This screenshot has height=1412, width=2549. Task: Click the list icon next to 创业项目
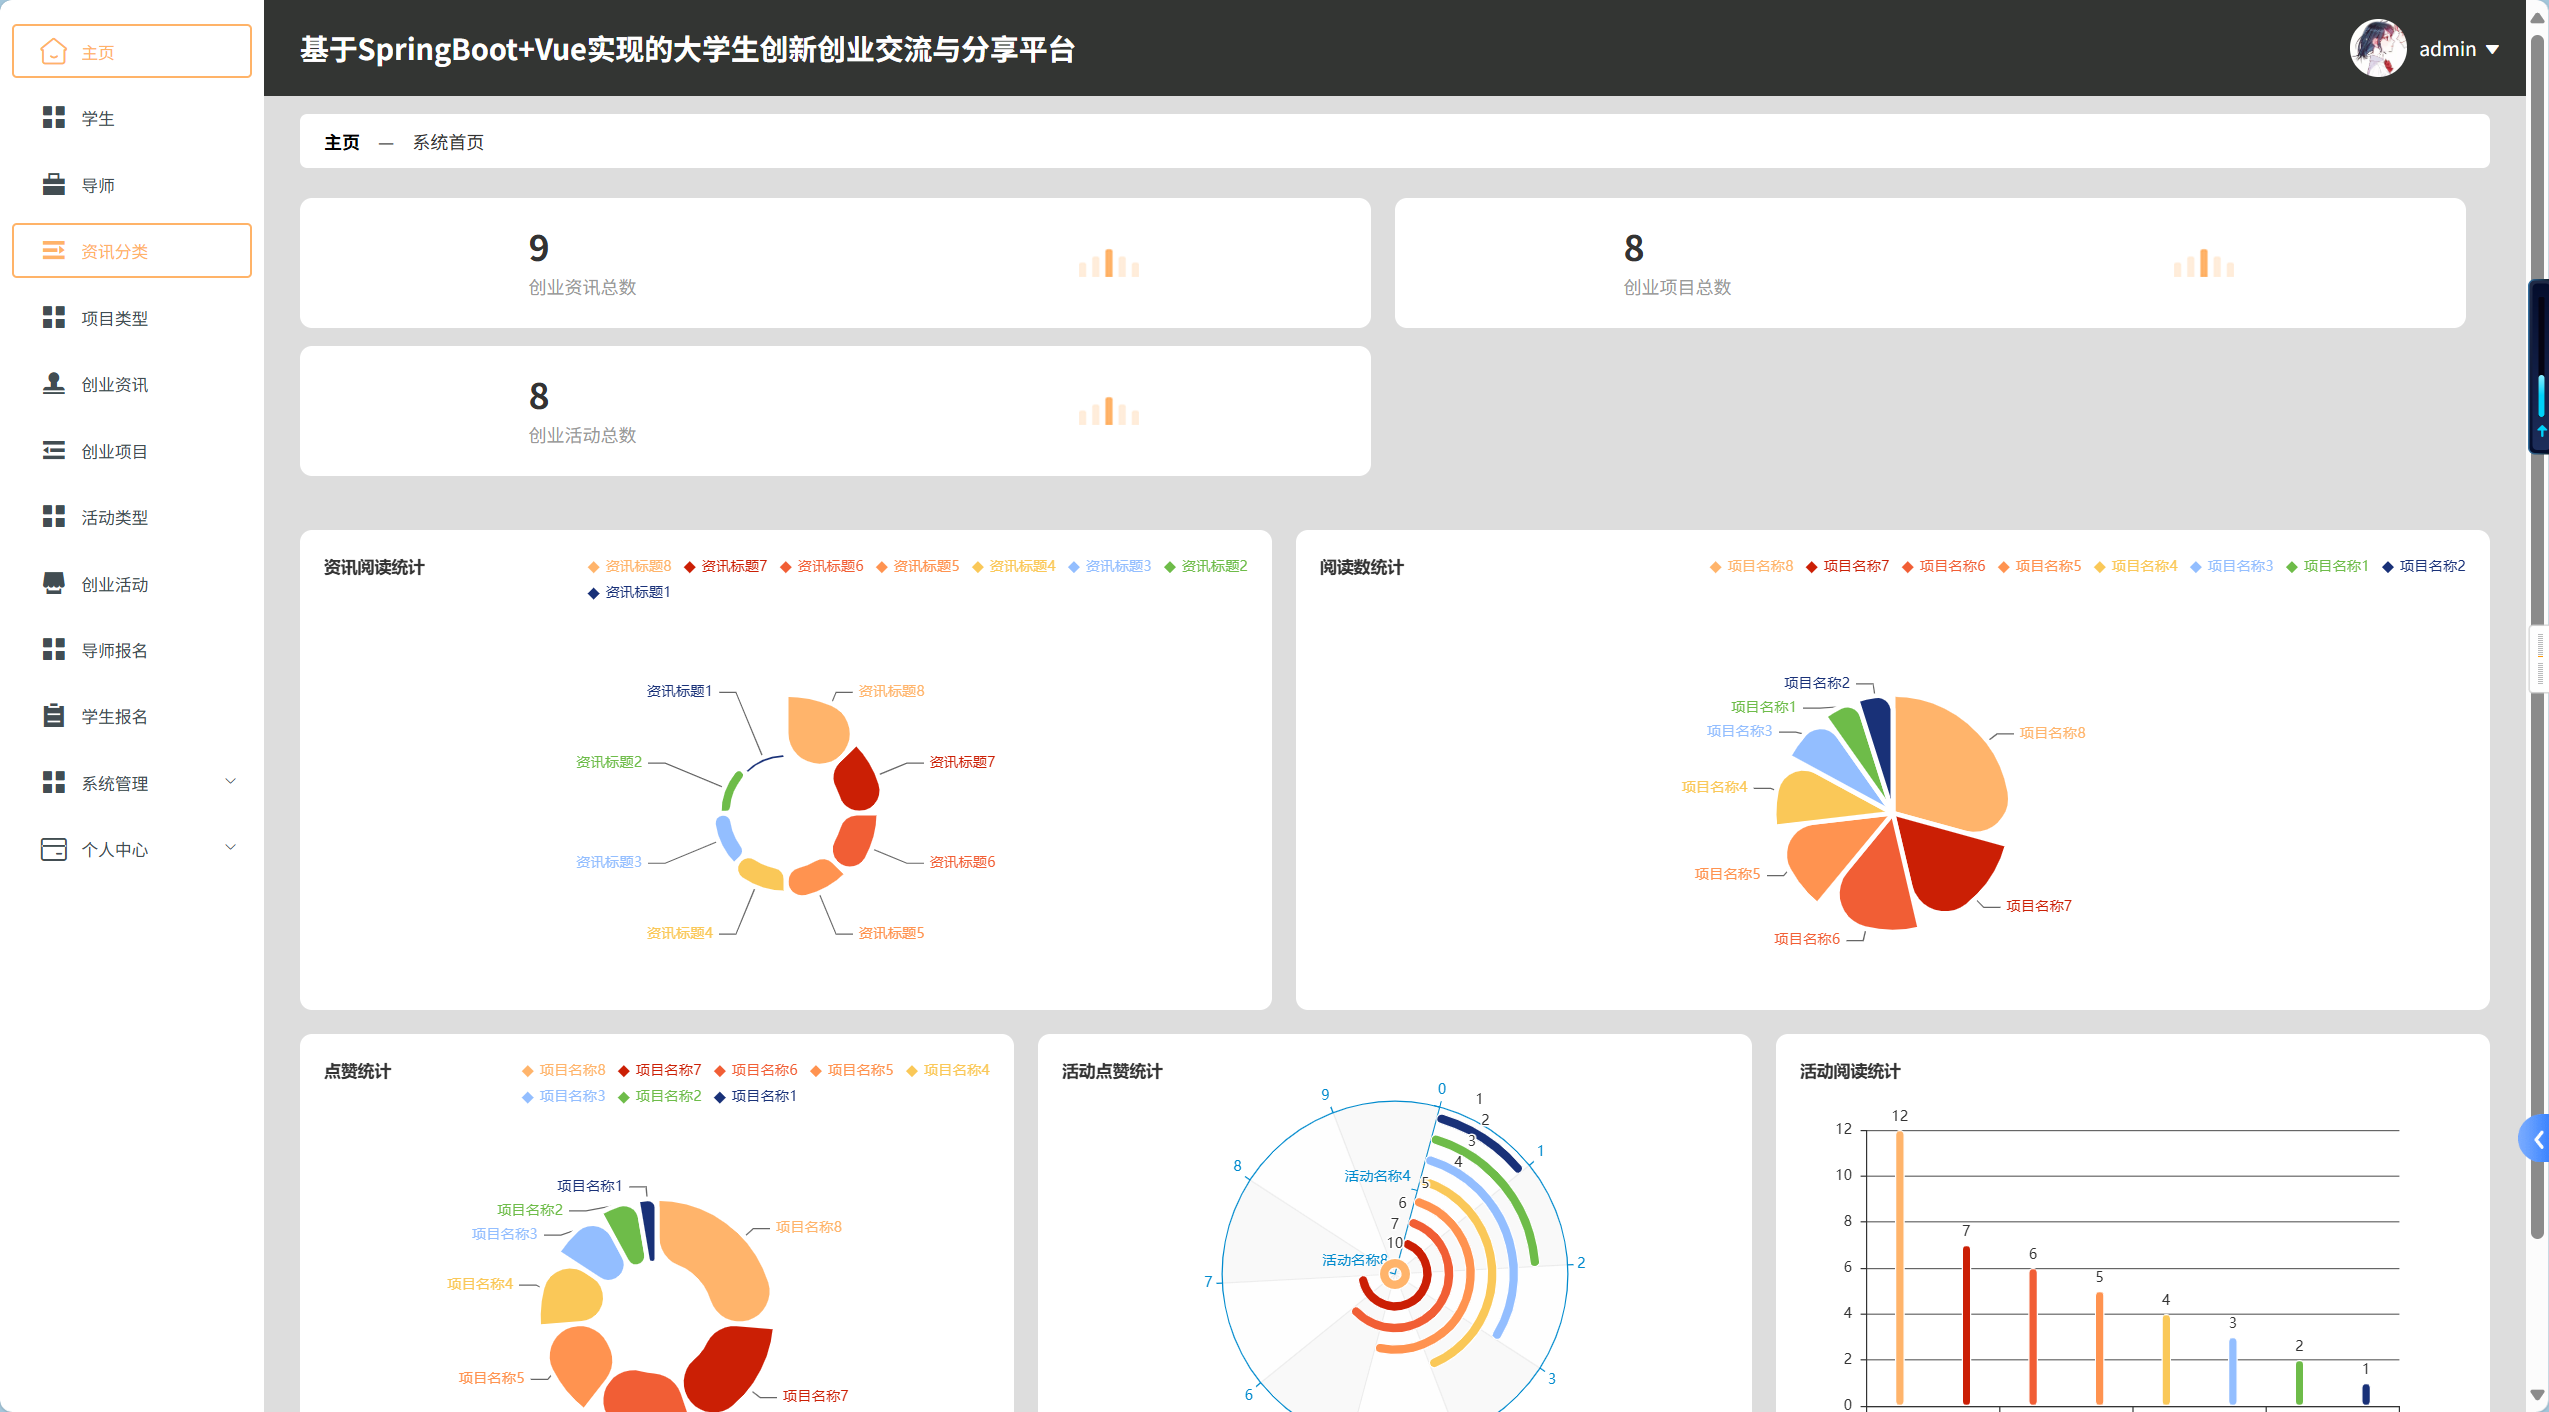(x=54, y=451)
